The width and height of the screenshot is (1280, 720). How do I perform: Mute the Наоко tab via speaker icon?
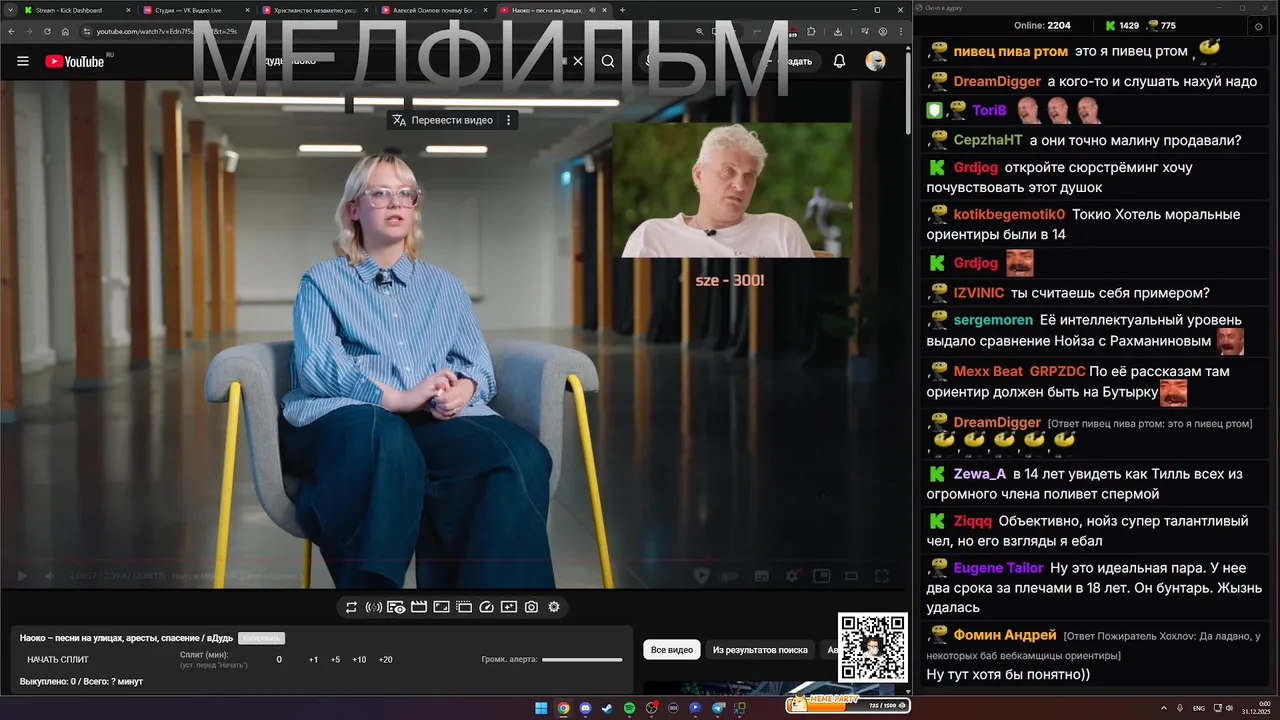pos(592,10)
